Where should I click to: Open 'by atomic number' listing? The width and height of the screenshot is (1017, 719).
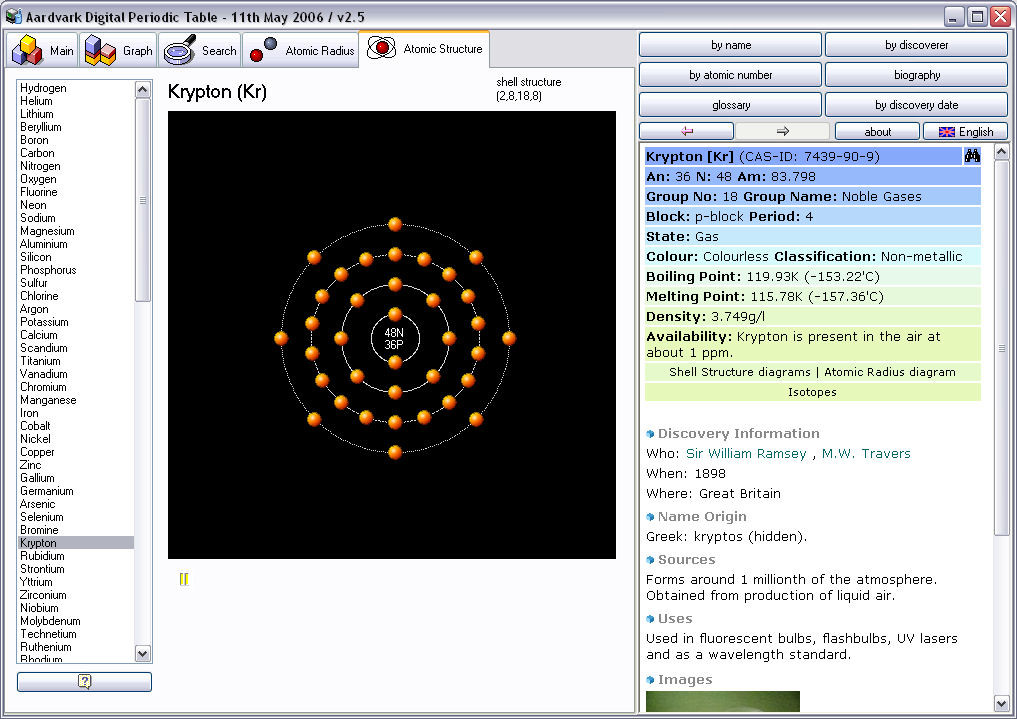pos(730,75)
